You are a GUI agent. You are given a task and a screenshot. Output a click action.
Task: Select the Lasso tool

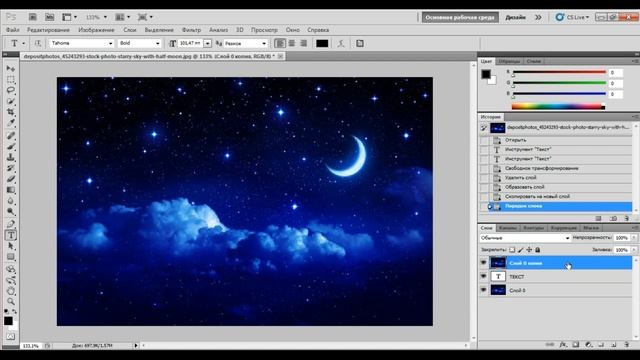coord(11,90)
